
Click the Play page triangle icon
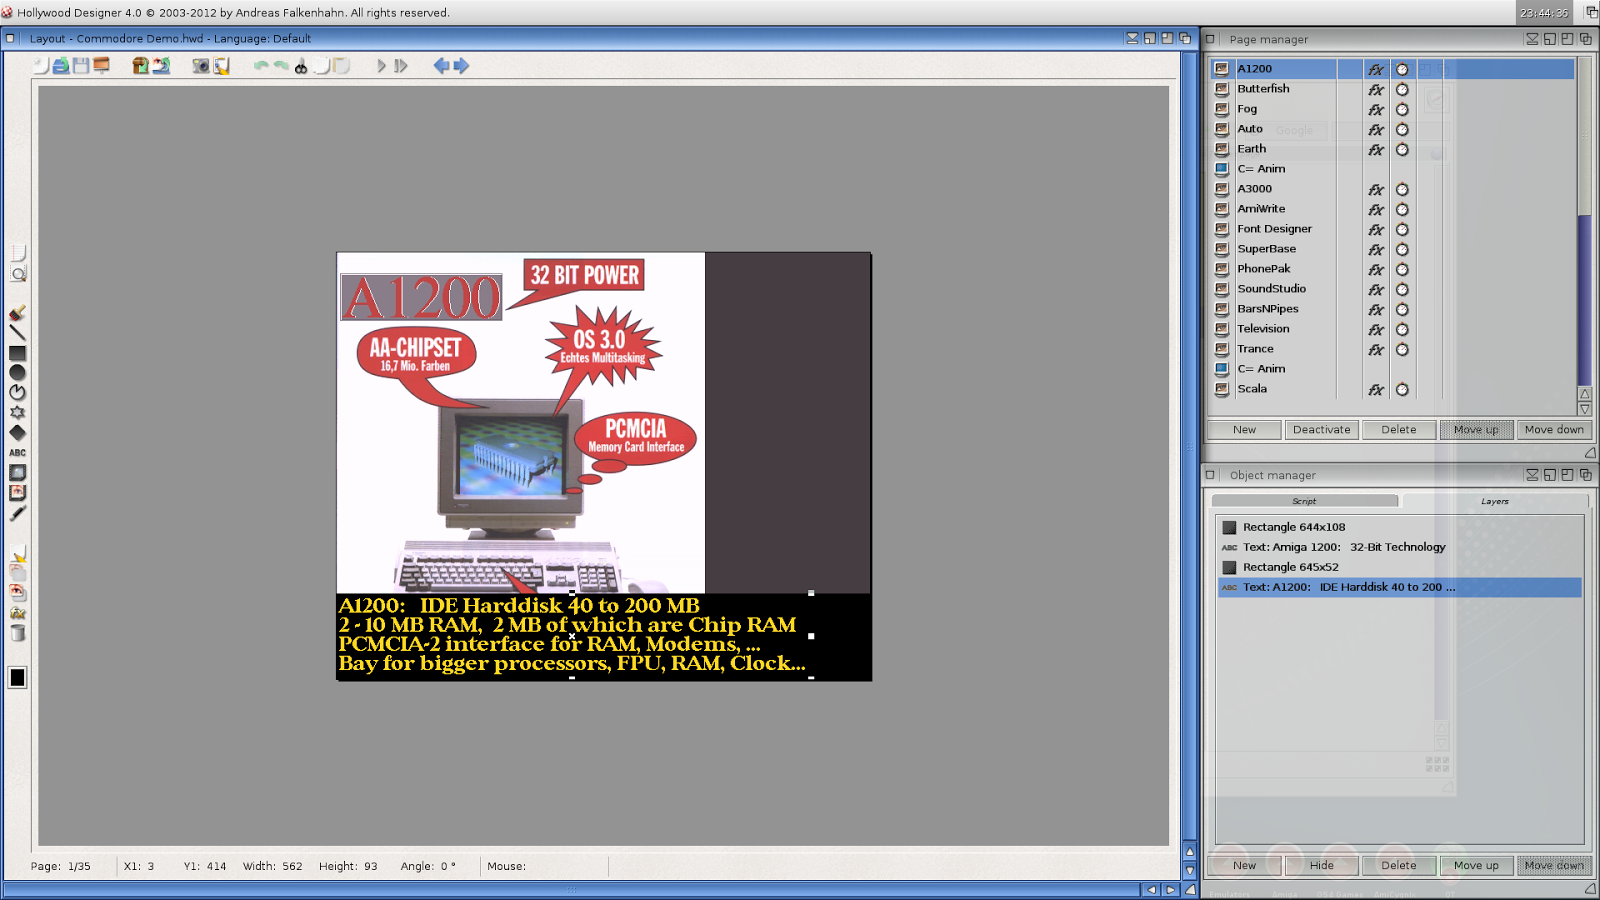coord(381,66)
